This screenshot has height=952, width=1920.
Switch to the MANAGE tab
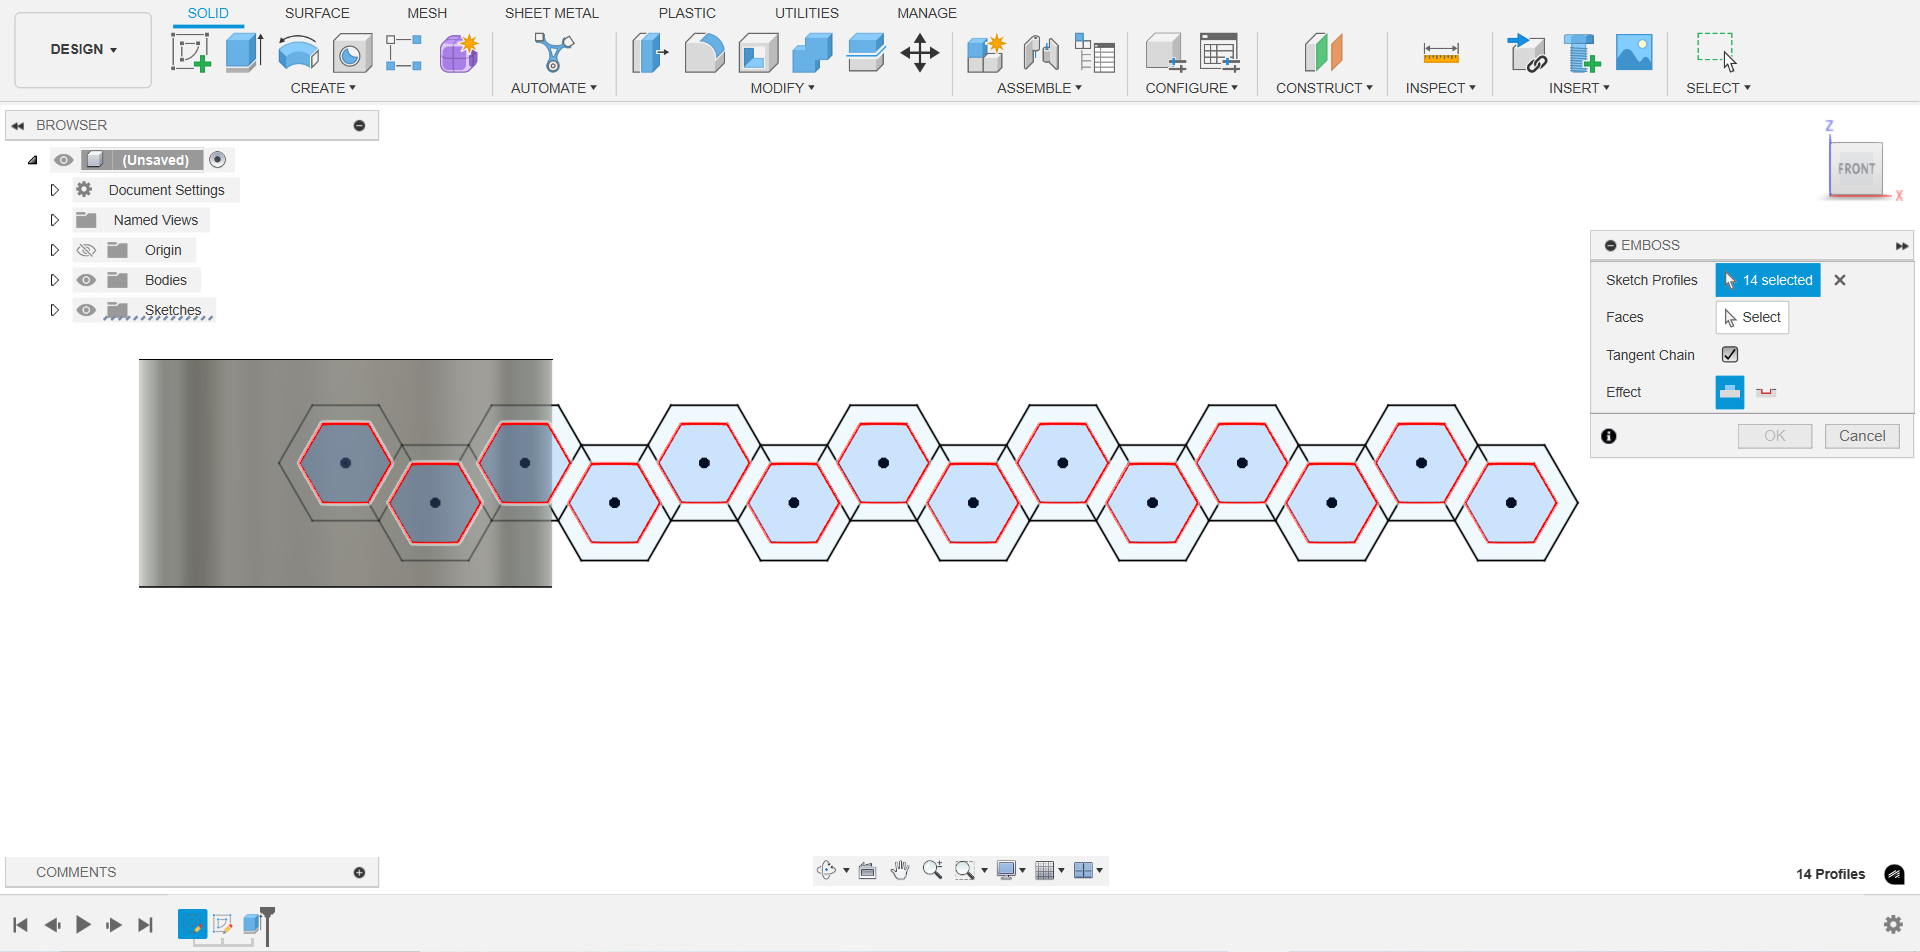(927, 13)
